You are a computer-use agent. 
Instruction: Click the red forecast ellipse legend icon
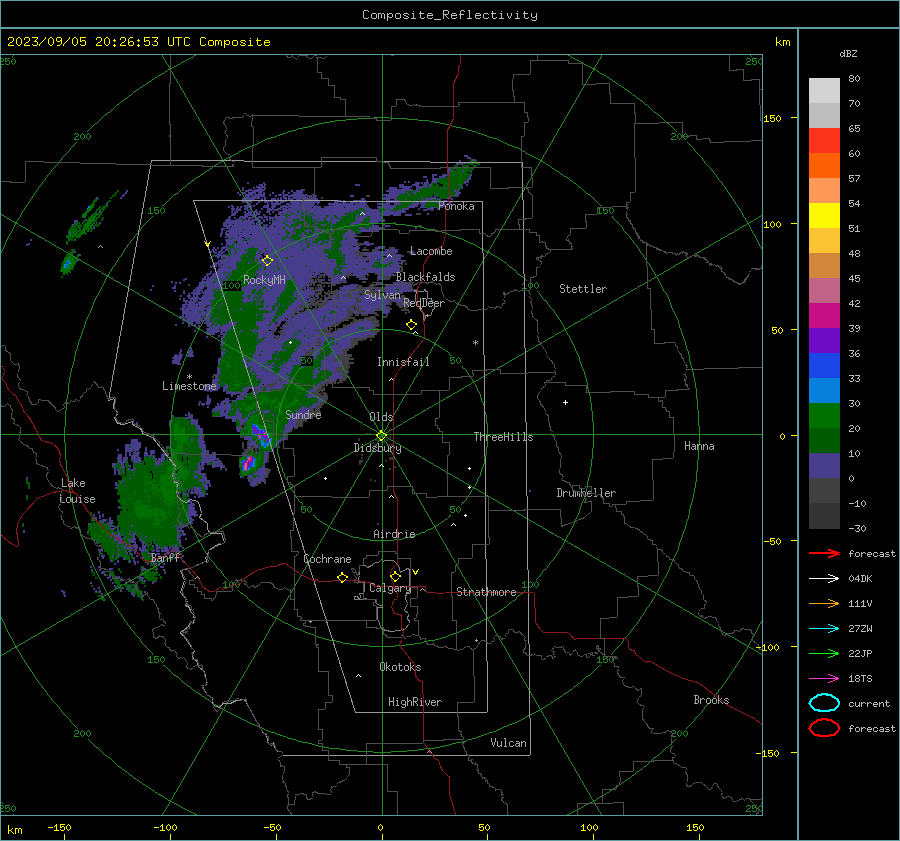[x=824, y=728]
